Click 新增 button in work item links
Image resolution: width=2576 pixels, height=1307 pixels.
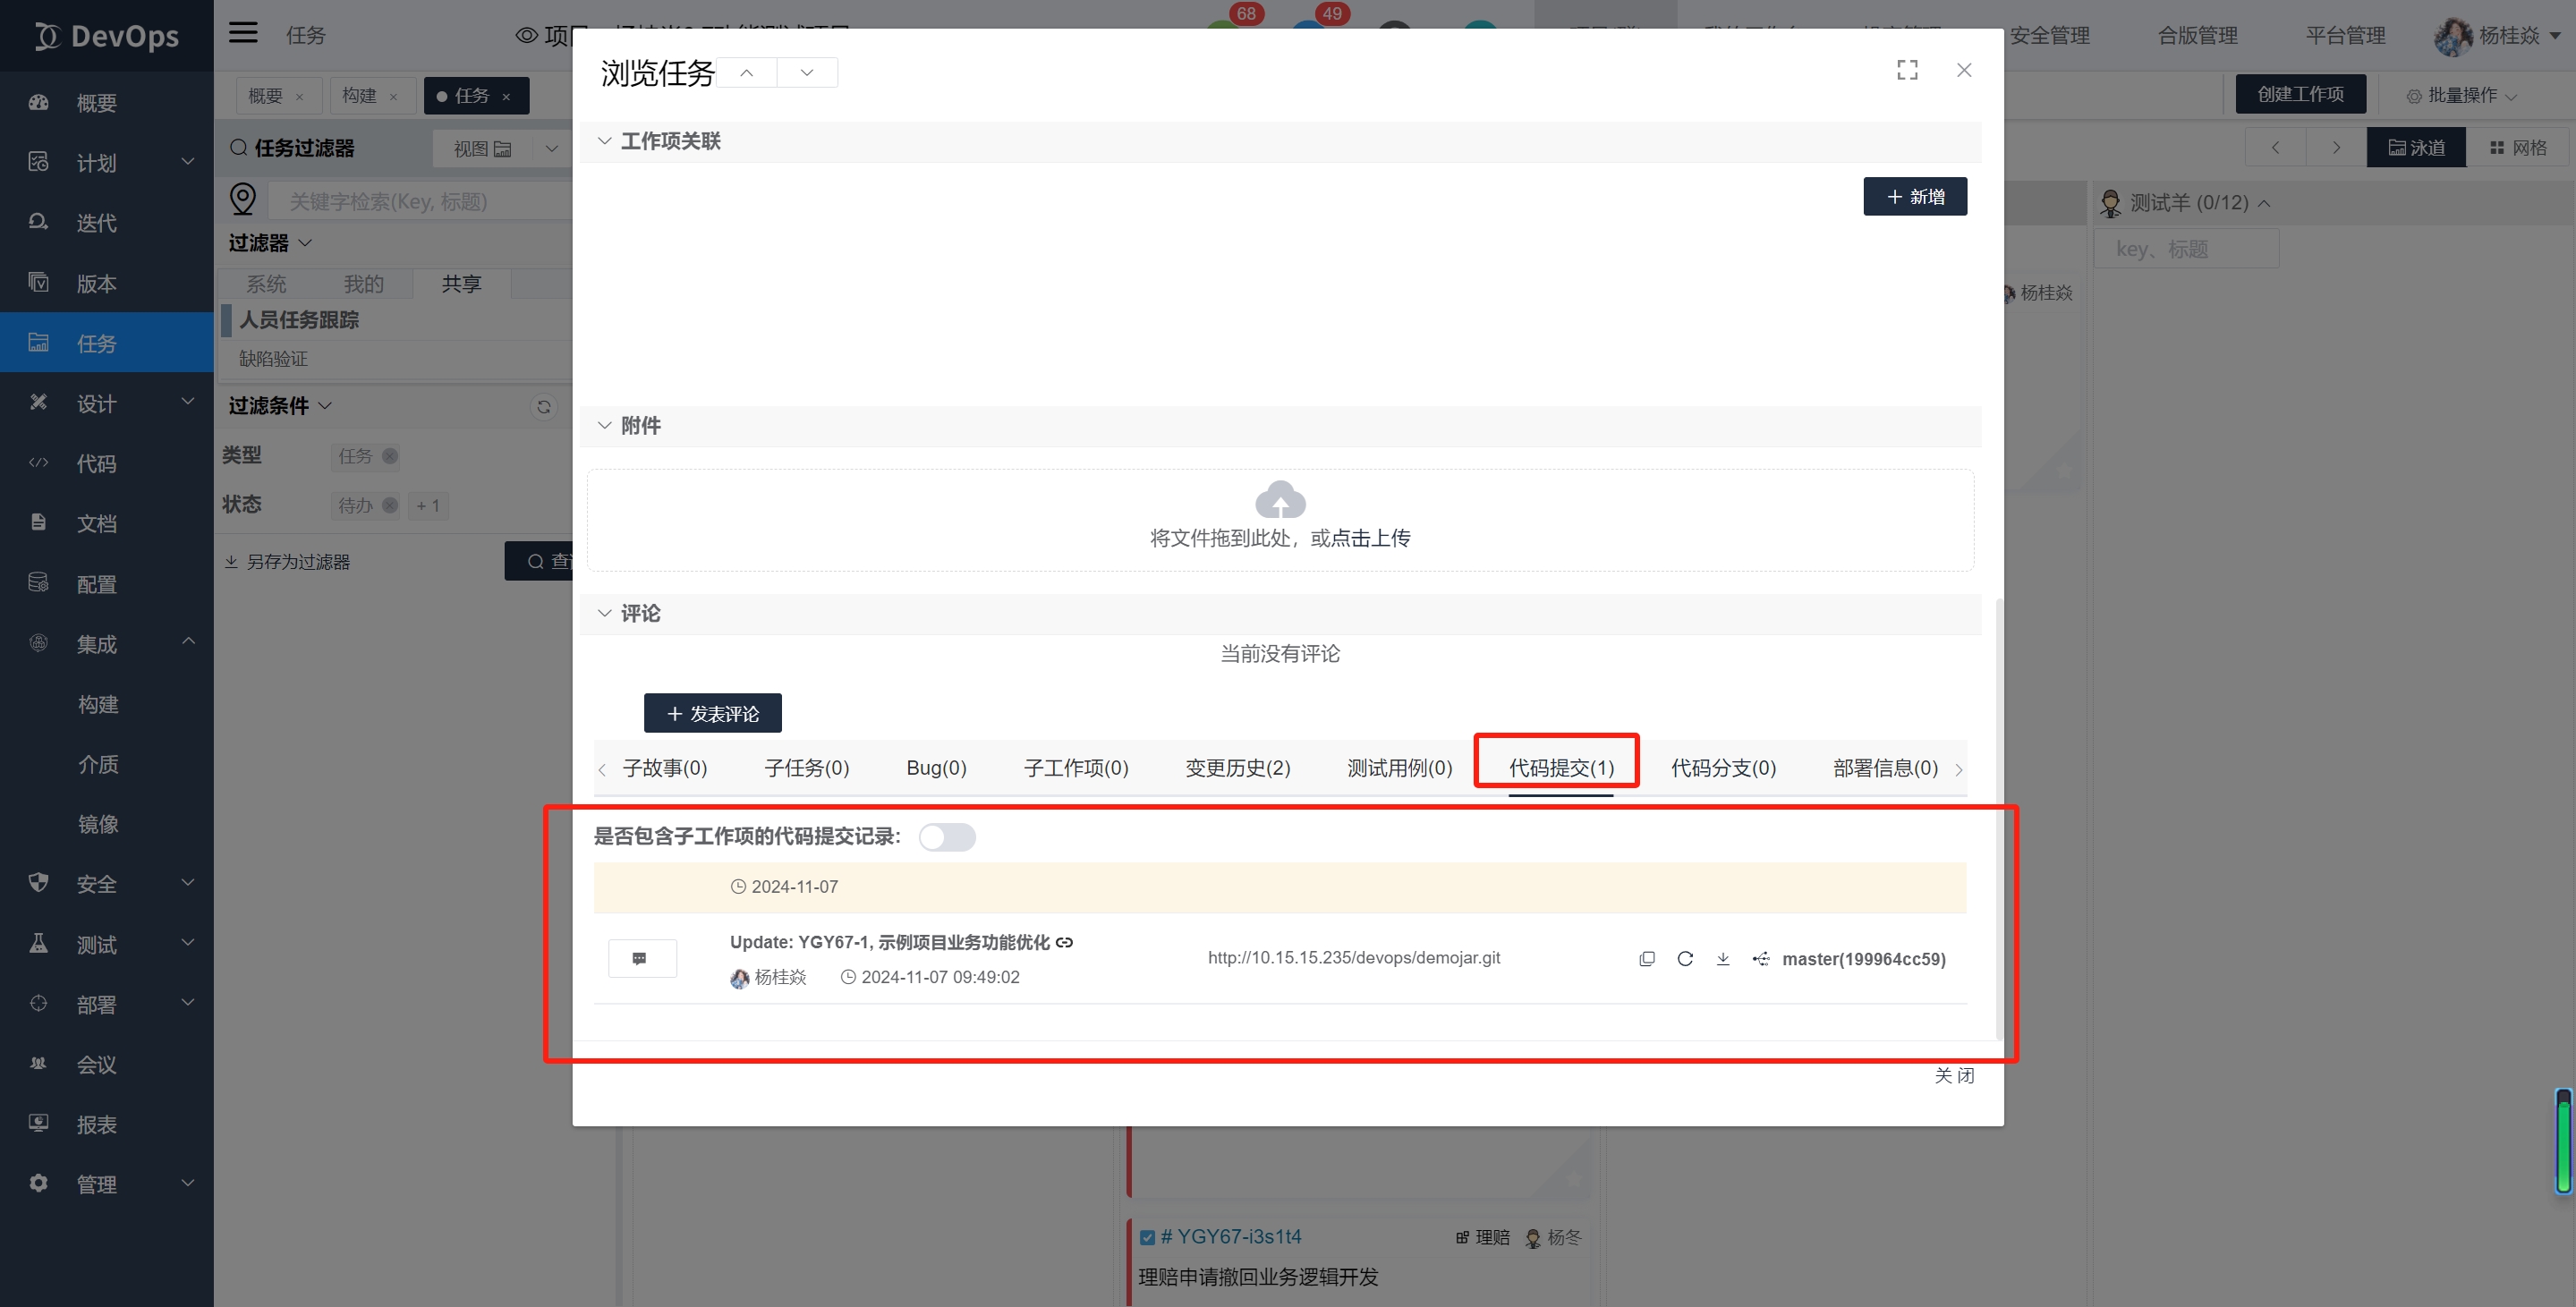(1914, 196)
